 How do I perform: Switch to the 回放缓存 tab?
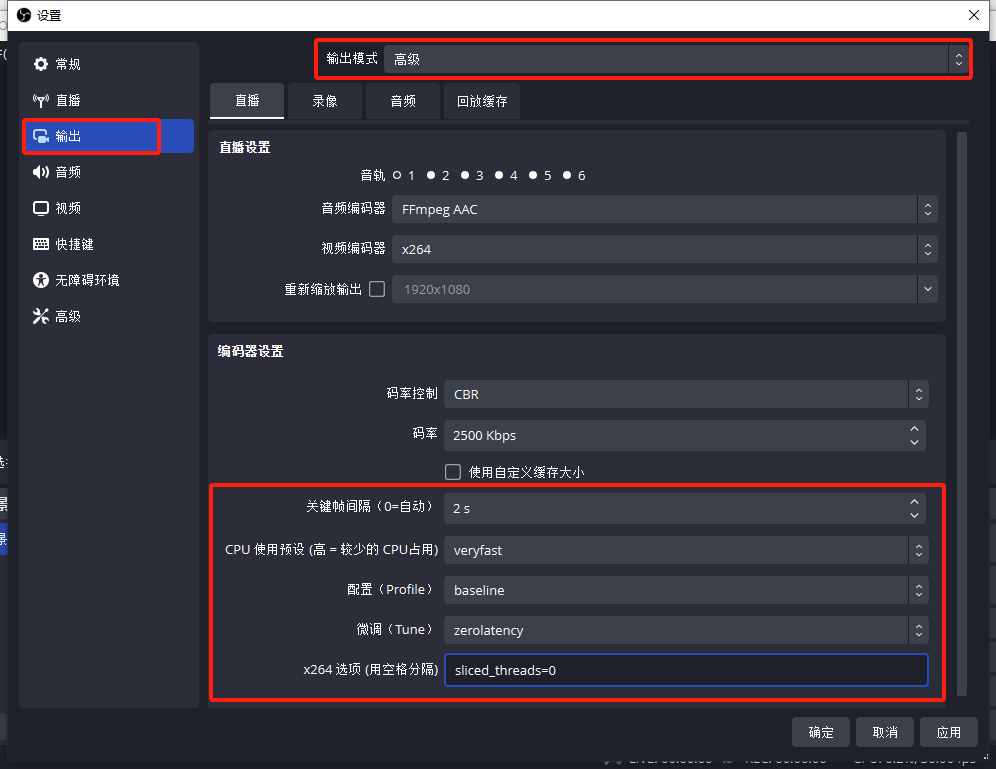482,101
